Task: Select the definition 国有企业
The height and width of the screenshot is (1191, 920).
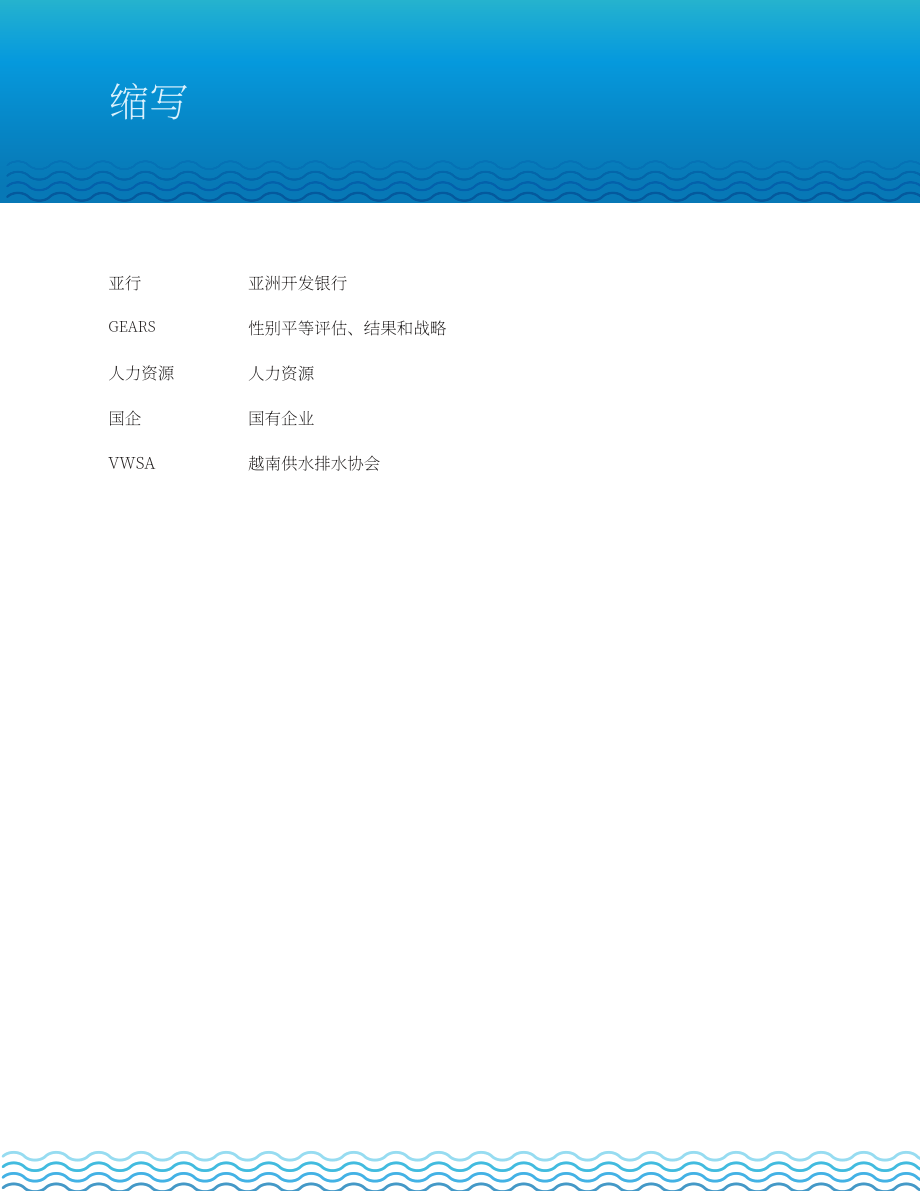Action: 281,419
